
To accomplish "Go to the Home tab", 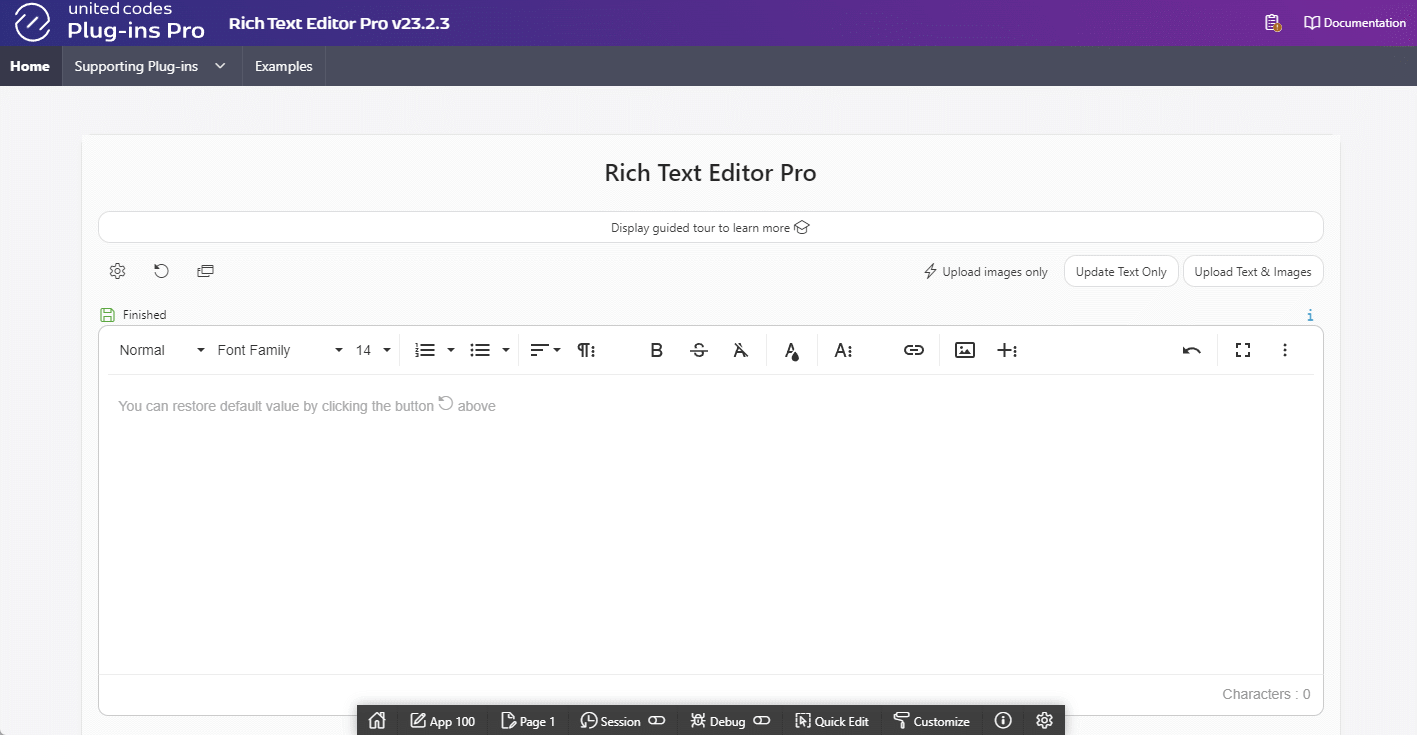I will coord(30,66).
